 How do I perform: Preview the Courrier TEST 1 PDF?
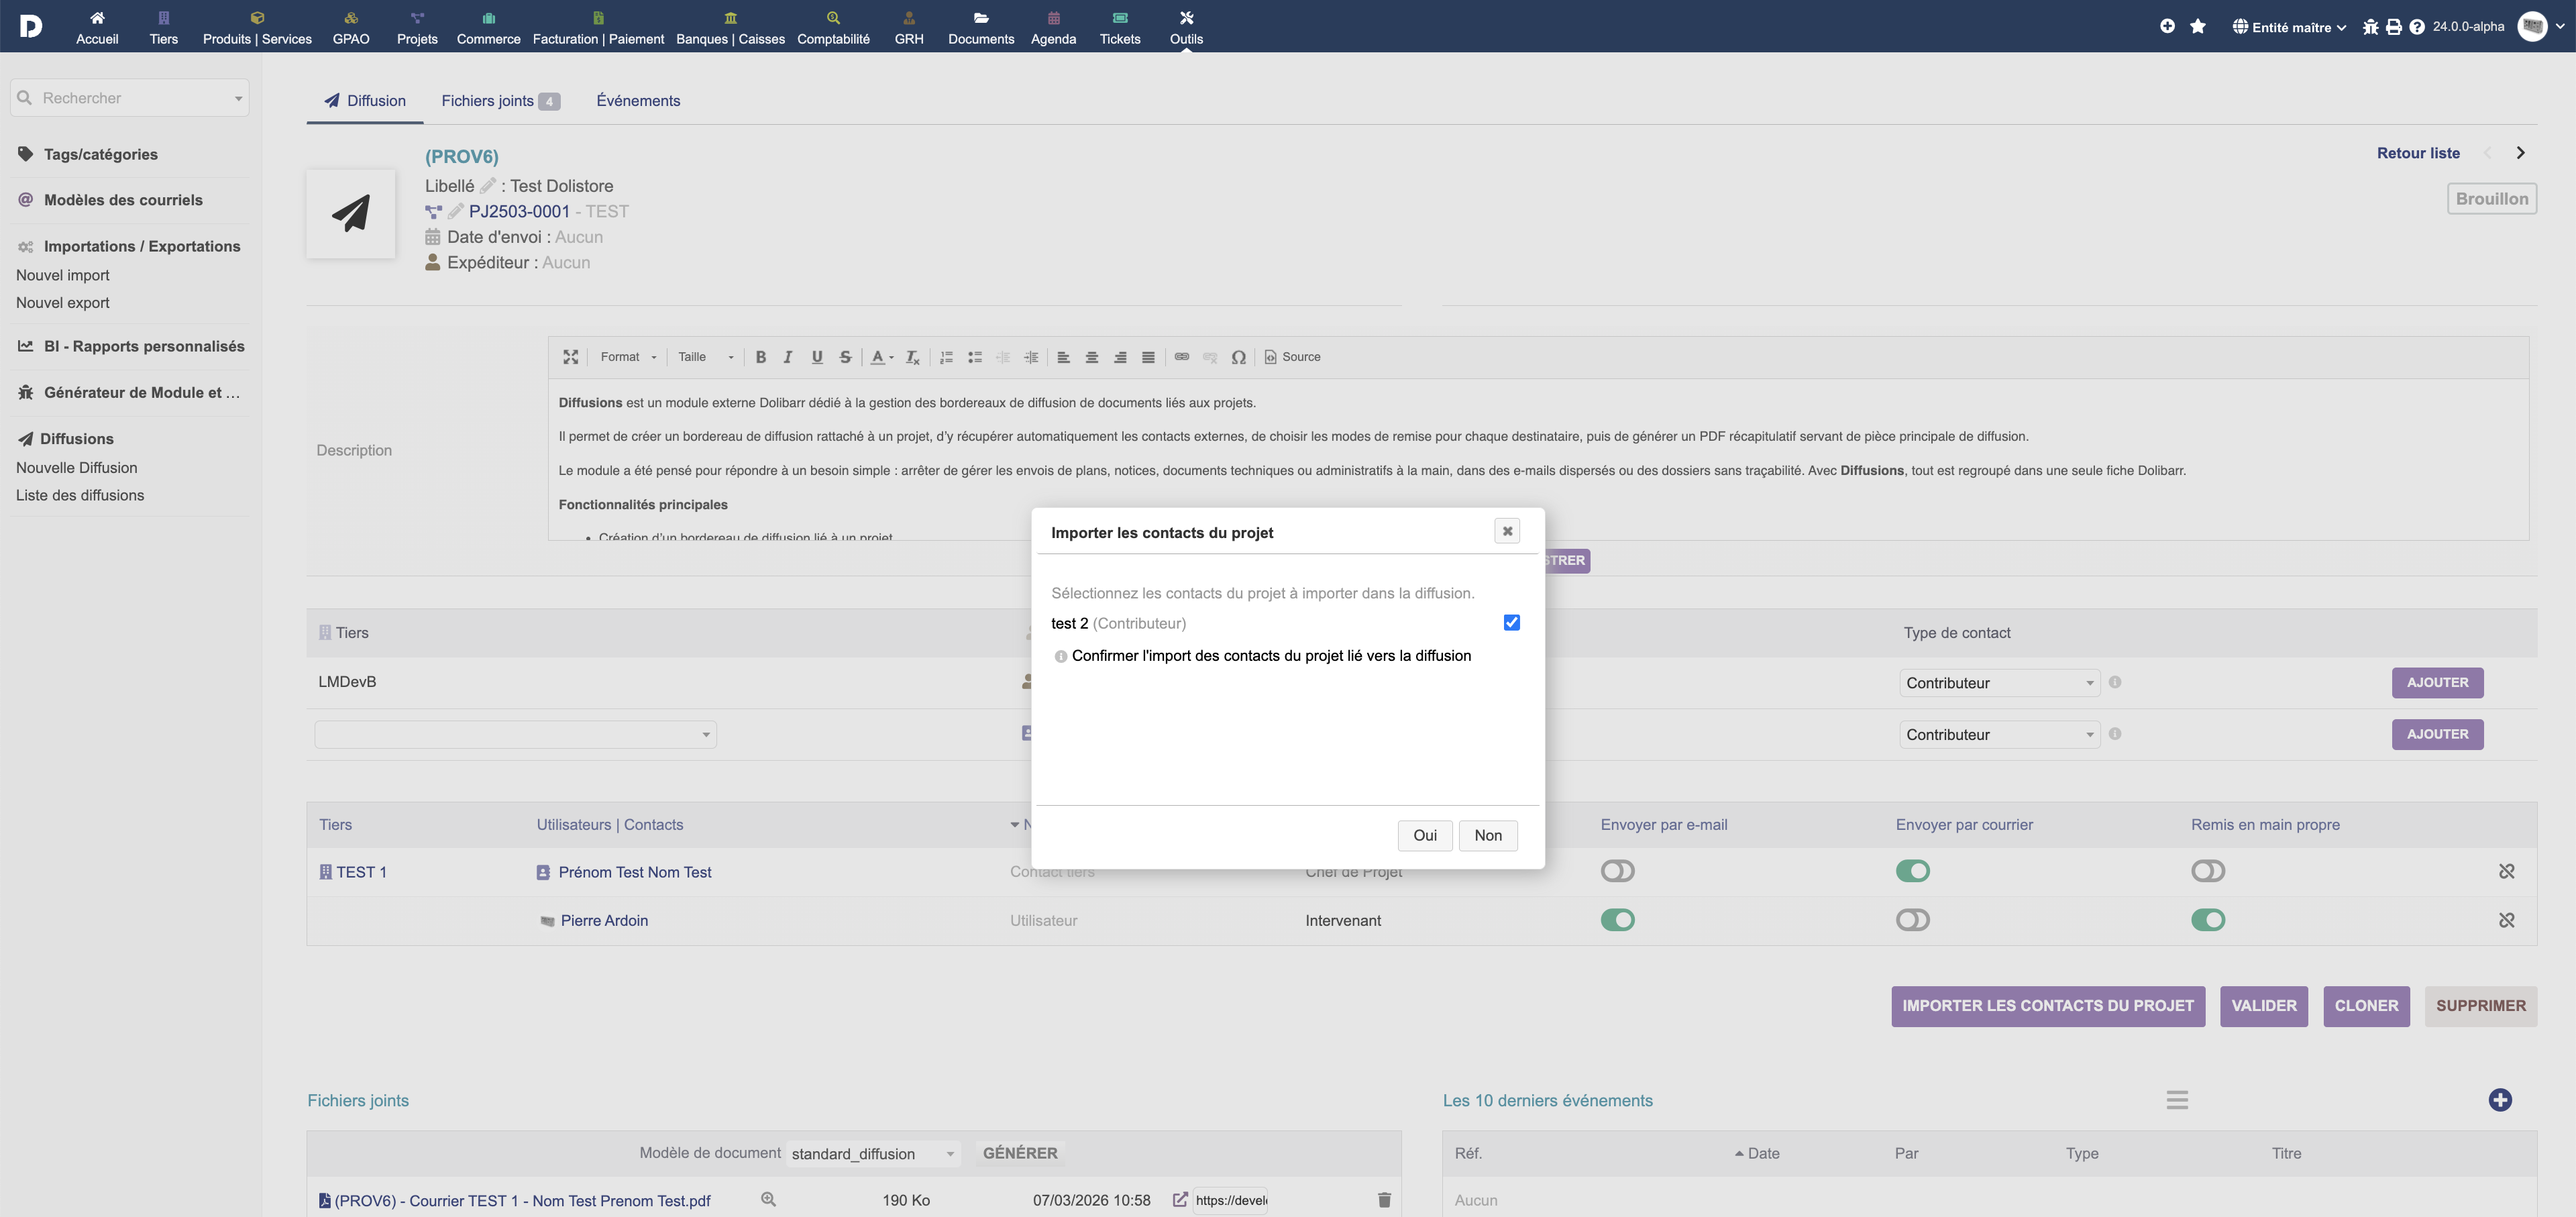768,1199
